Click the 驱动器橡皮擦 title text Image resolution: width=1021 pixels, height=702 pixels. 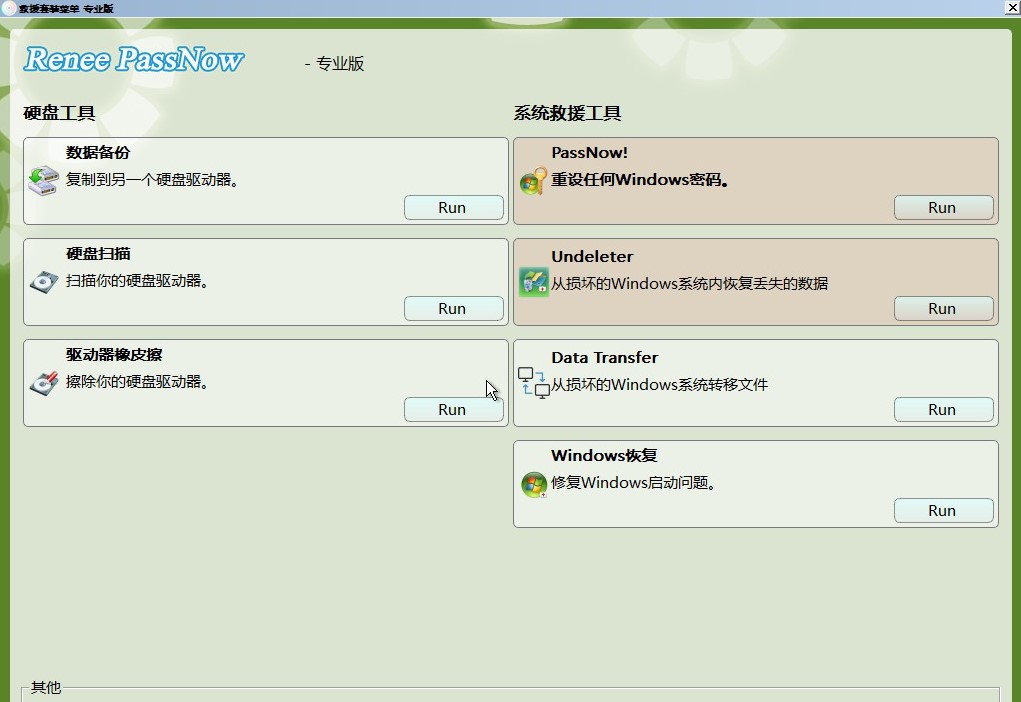(x=114, y=354)
